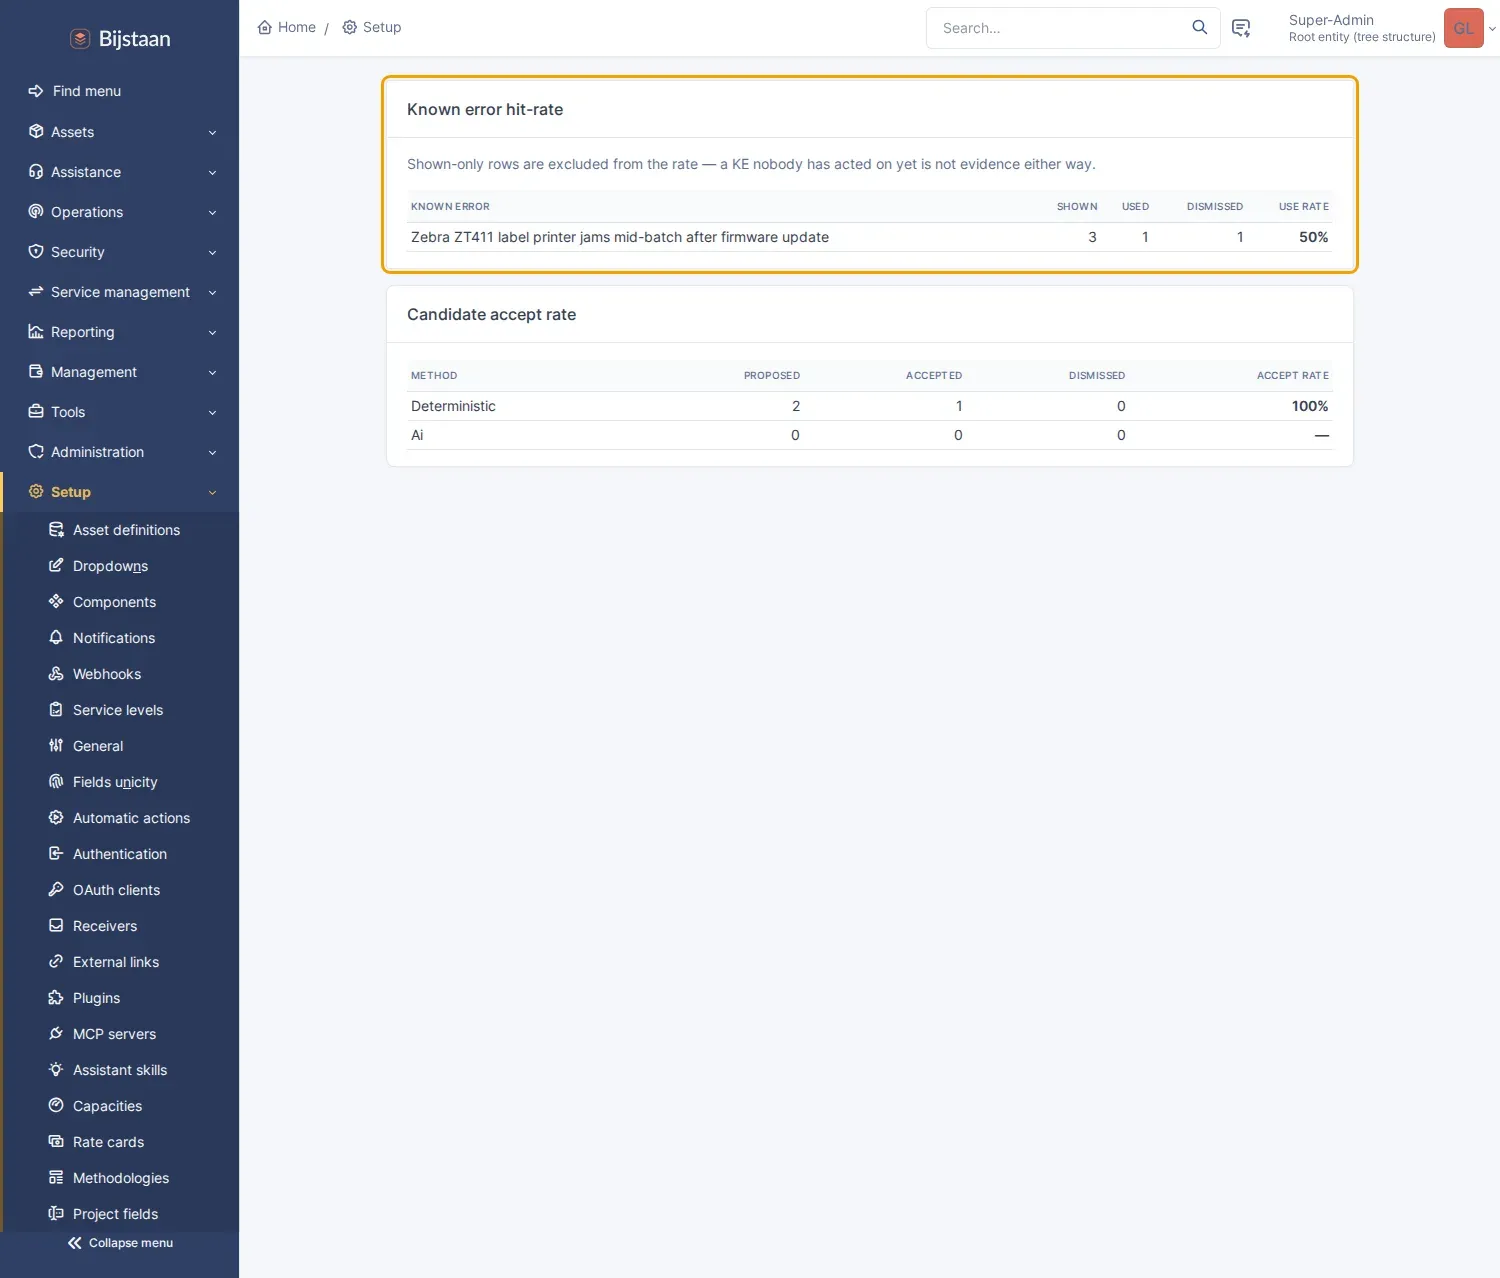Click the Automatic actions icon
The image size is (1500, 1278).
click(x=56, y=818)
